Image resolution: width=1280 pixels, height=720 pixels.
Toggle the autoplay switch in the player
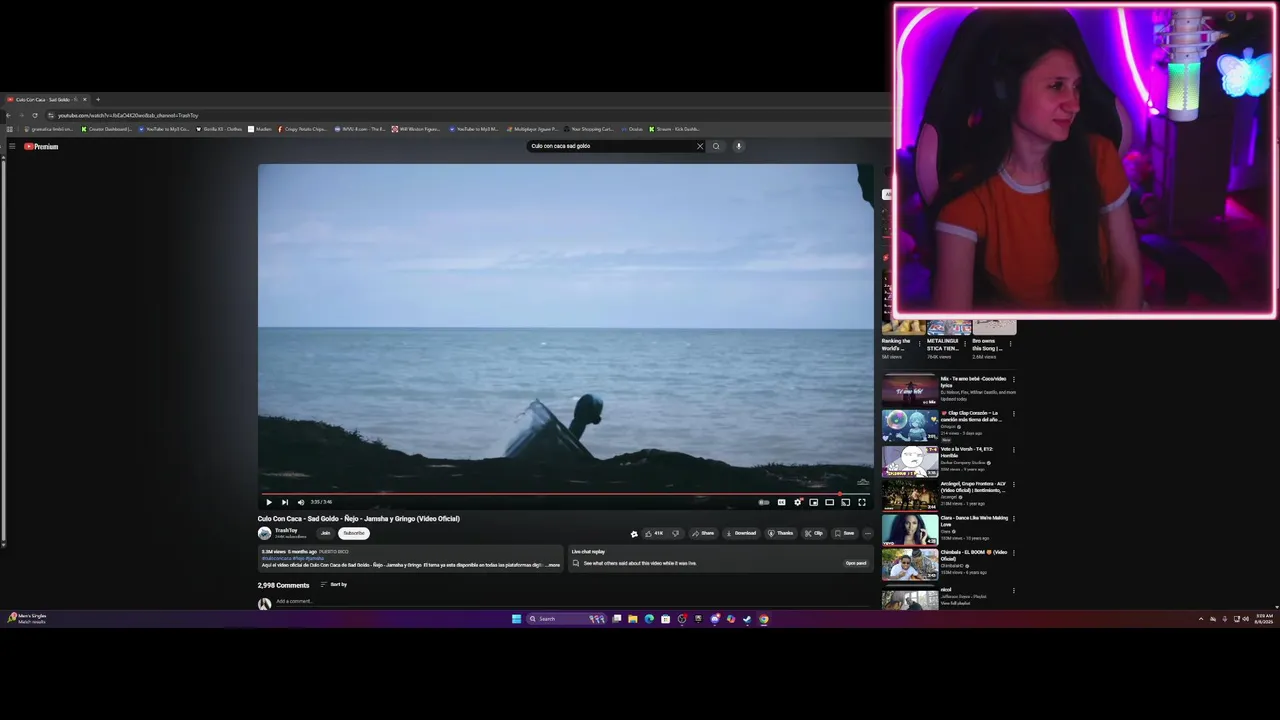(764, 502)
